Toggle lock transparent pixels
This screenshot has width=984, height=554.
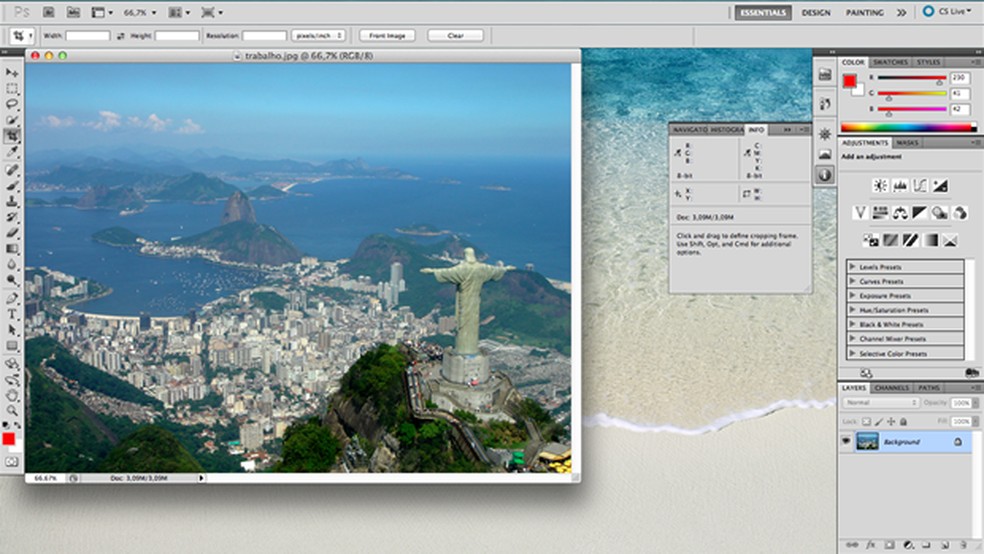coord(867,422)
